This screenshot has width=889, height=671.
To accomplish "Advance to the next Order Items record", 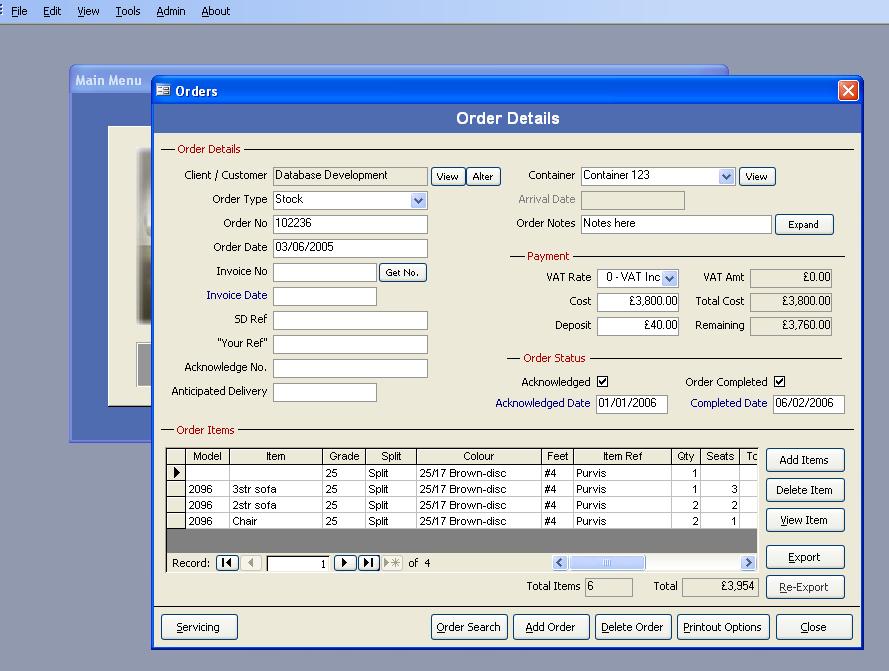I will [344, 562].
